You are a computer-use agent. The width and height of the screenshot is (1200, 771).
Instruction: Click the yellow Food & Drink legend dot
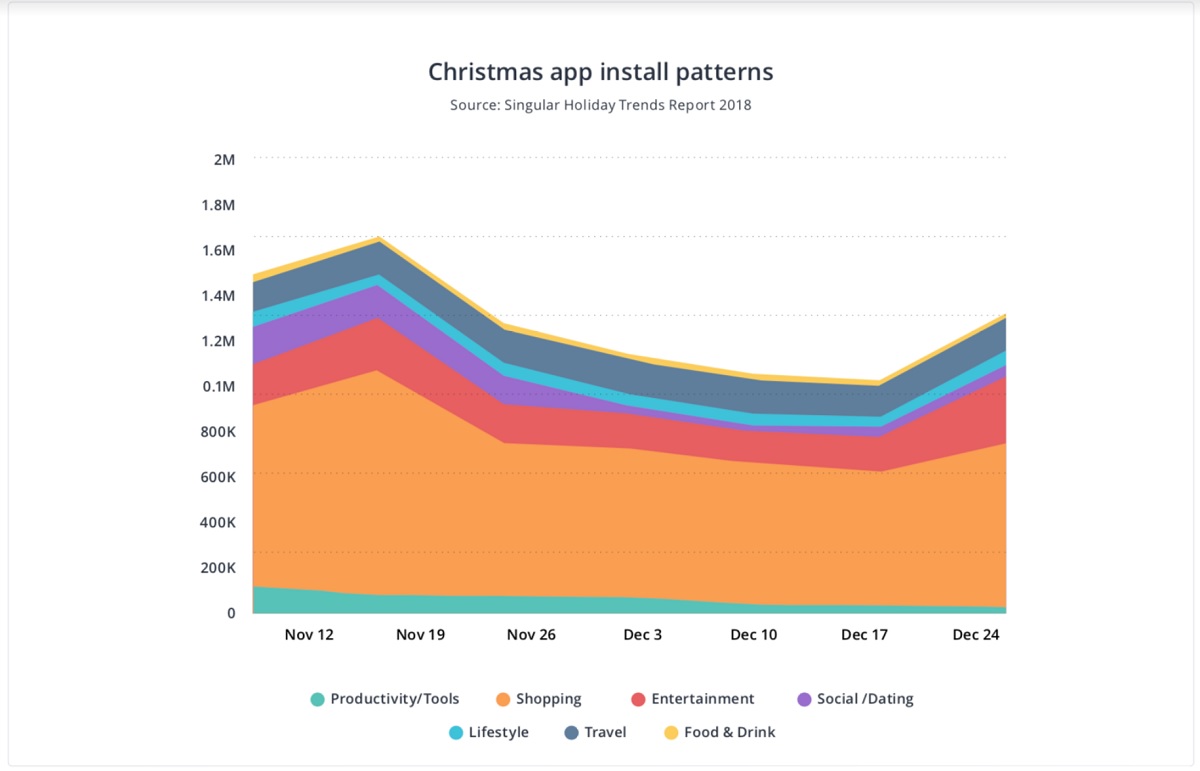(x=671, y=733)
